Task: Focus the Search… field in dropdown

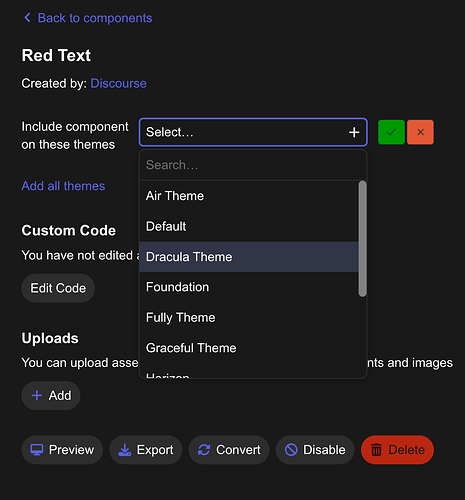Action: [x=253, y=165]
